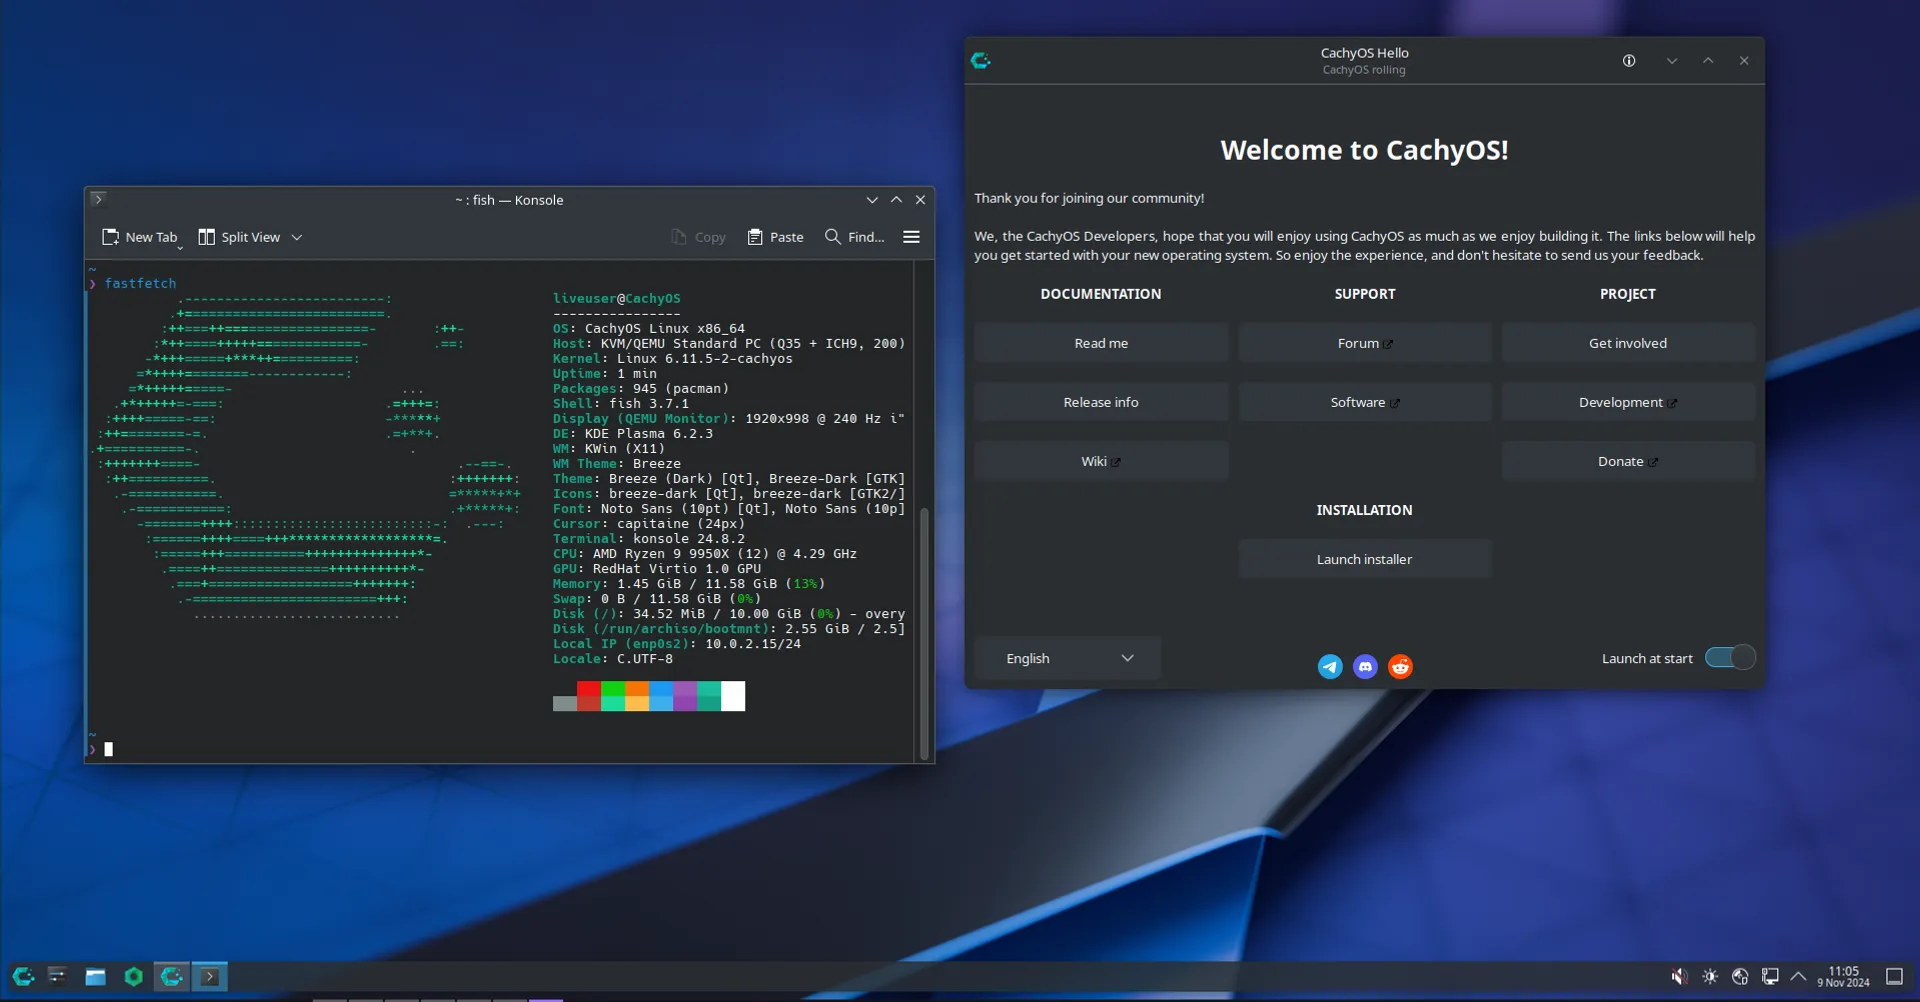Open the English language dropdown
The image size is (1920, 1002).
(x=1067, y=657)
